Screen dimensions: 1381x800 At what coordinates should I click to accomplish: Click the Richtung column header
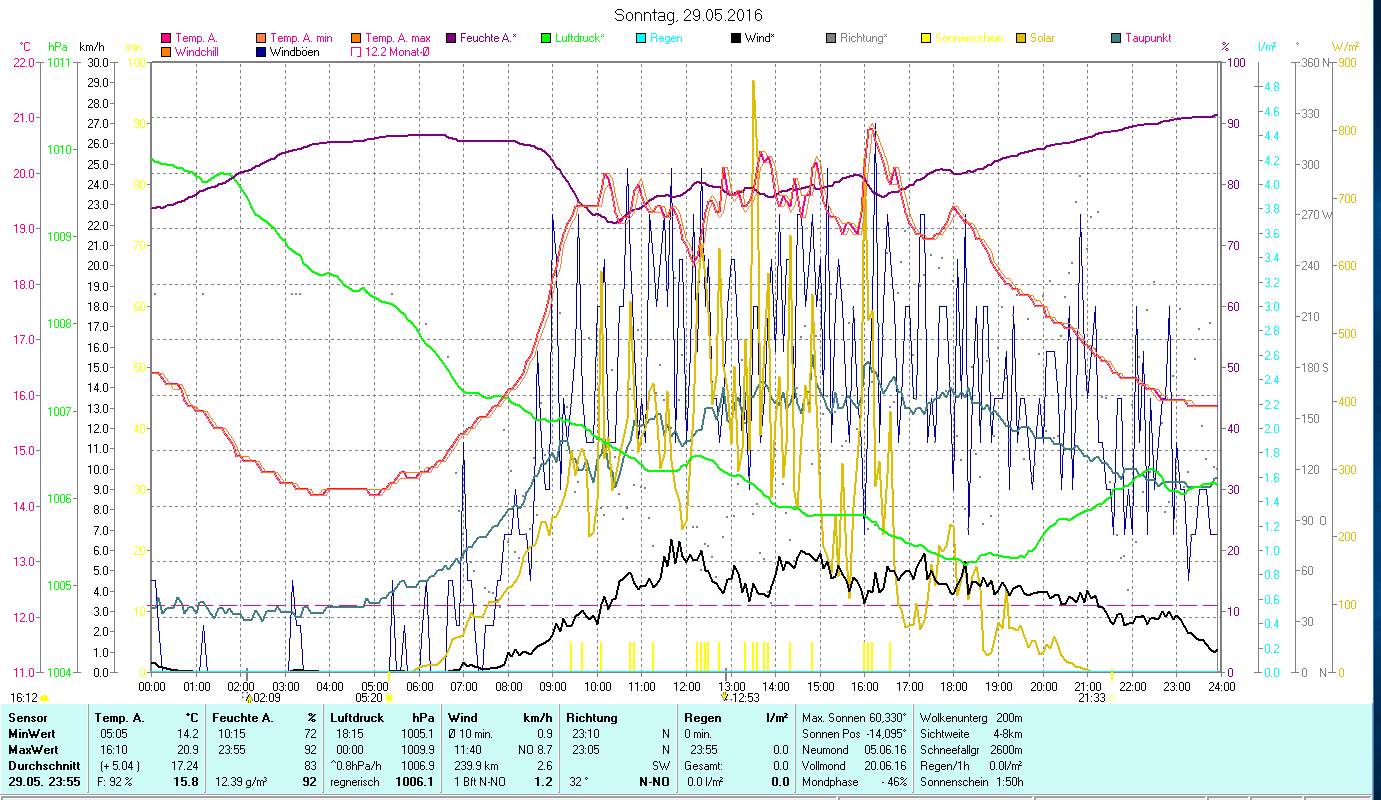(592, 717)
